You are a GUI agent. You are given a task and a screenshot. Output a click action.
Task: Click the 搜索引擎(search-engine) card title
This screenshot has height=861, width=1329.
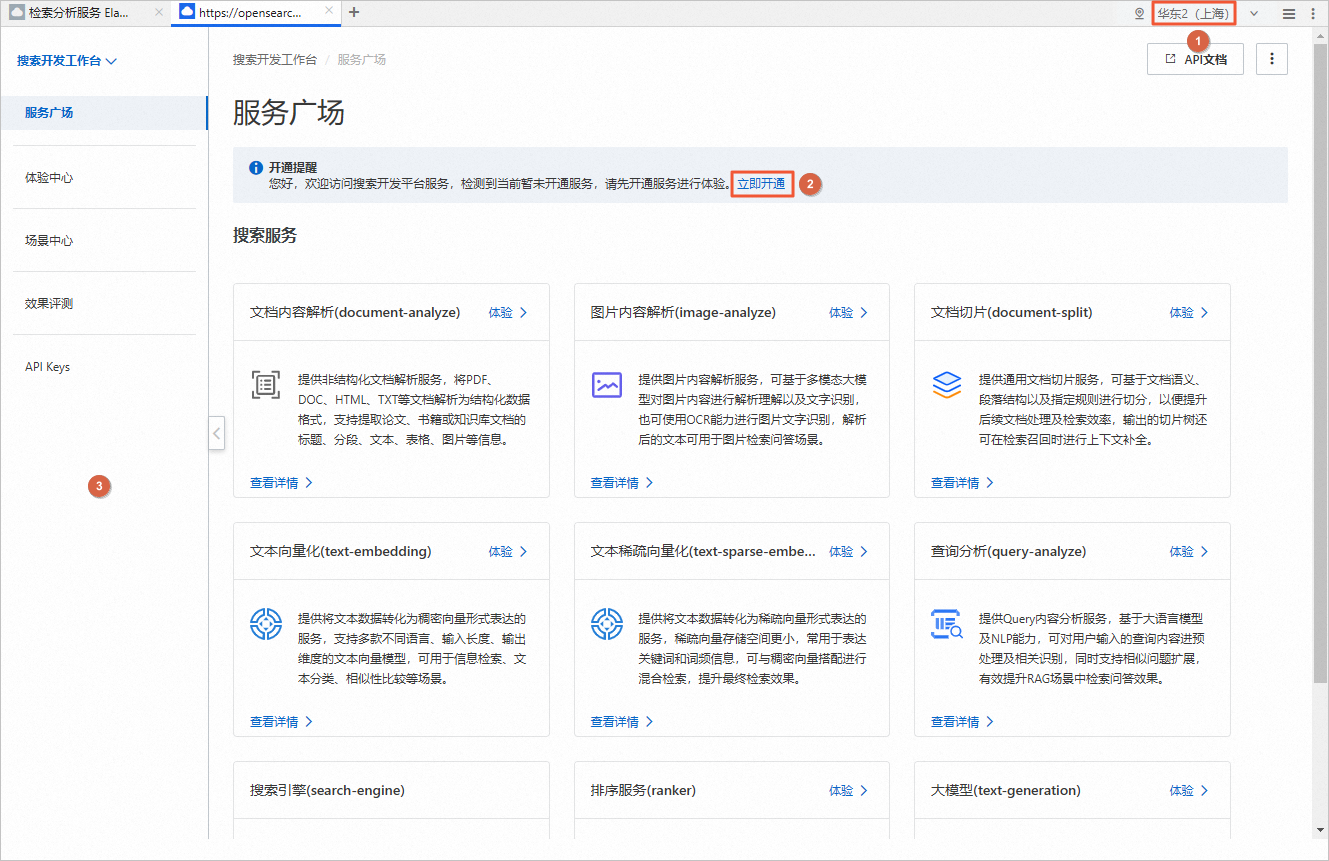pos(327,791)
